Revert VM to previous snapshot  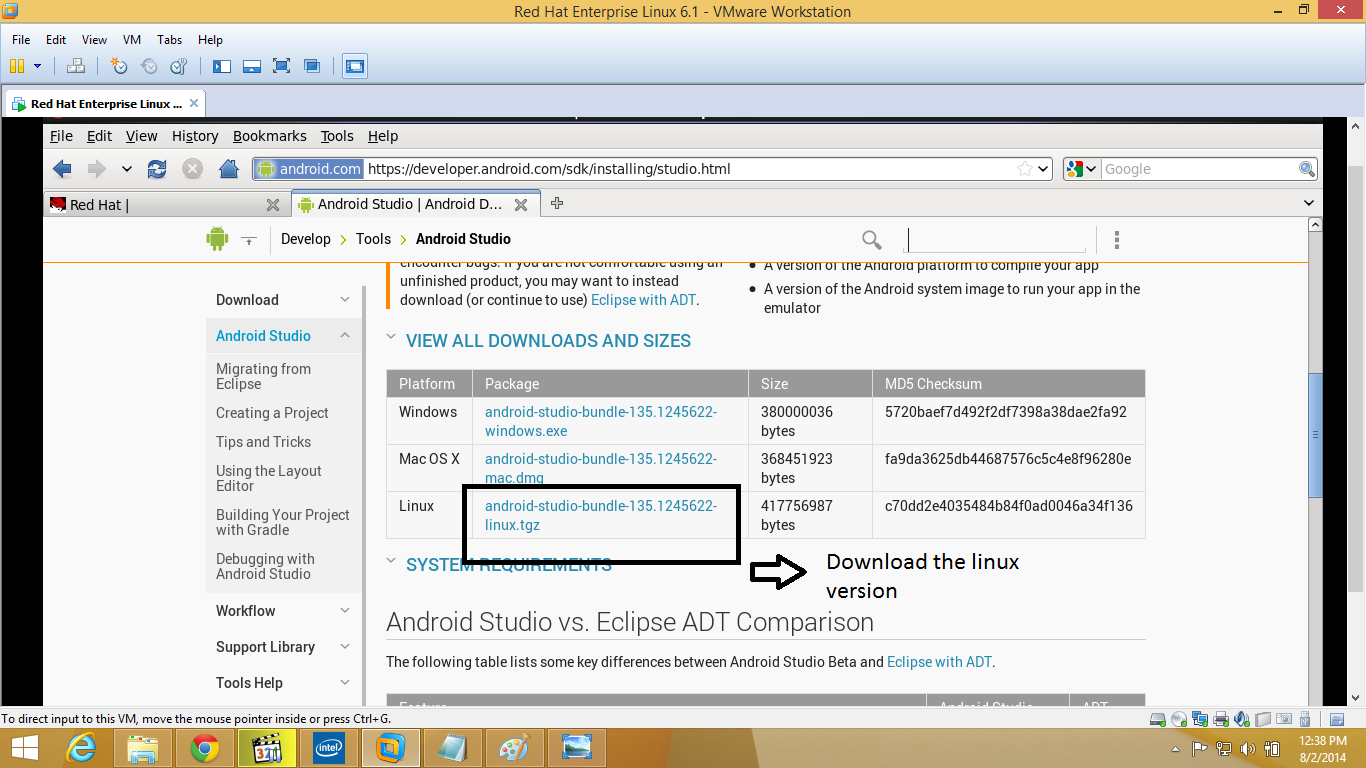point(149,66)
